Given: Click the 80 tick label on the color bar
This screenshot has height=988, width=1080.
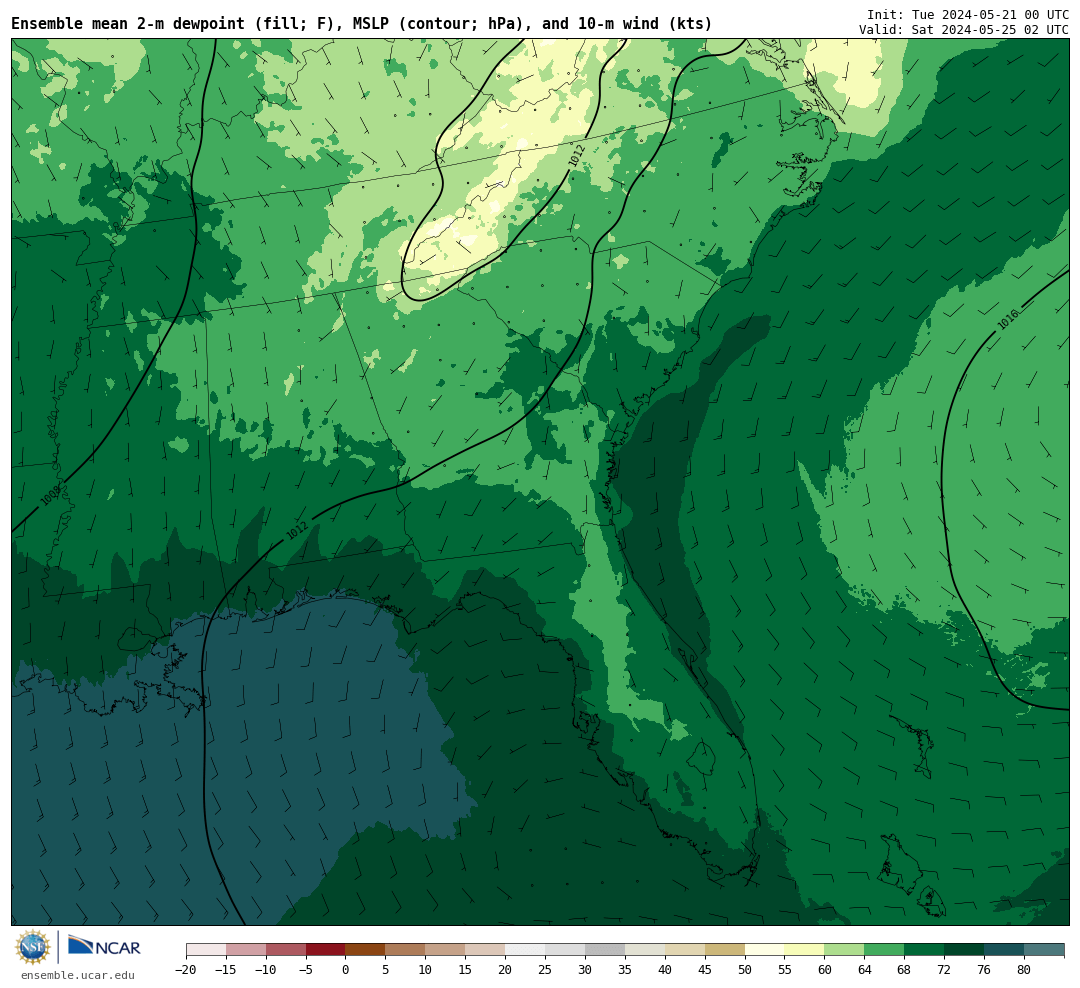Looking at the screenshot, I should point(1025,970).
